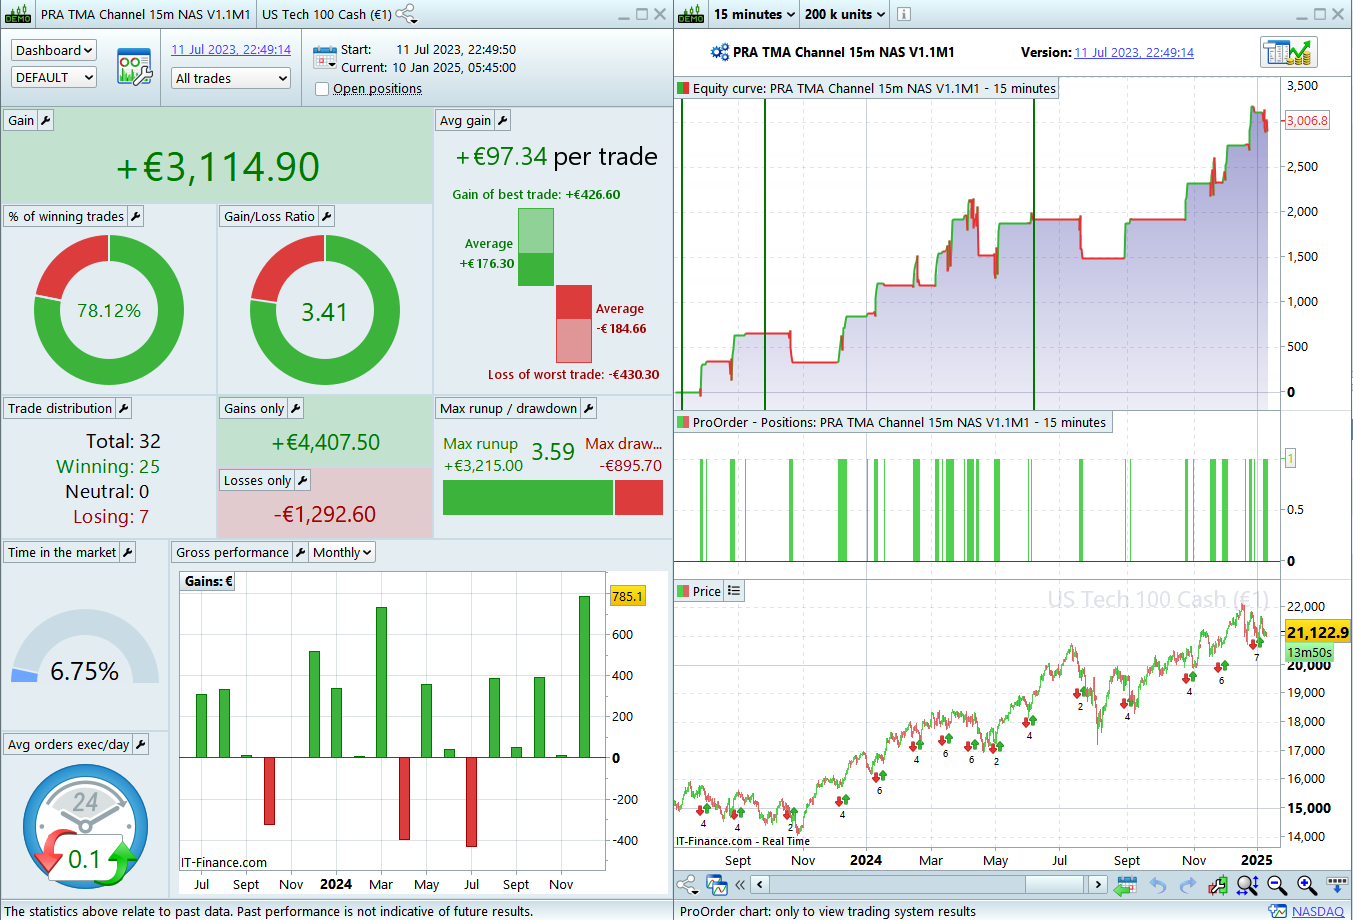The height and width of the screenshot is (920, 1353).
Task: Toggle the Open positions checkbox
Action: tap(322, 89)
